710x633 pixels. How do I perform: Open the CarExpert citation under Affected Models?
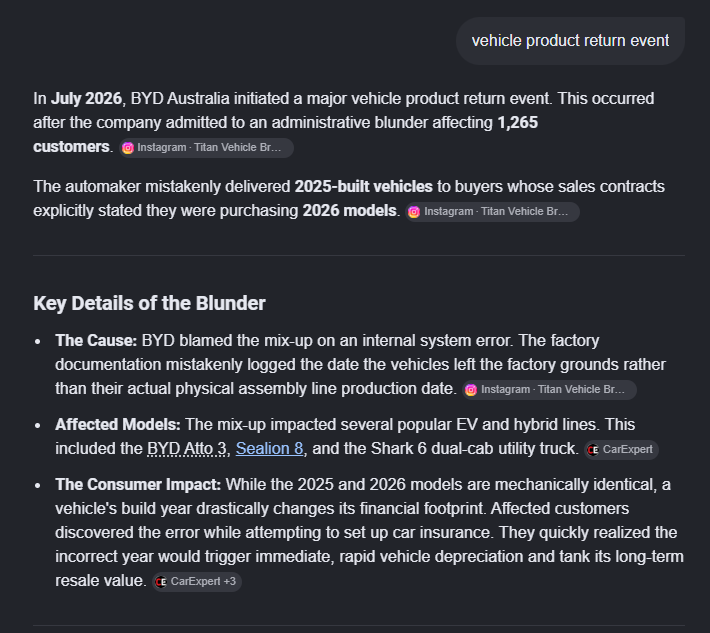click(x=621, y=450)
